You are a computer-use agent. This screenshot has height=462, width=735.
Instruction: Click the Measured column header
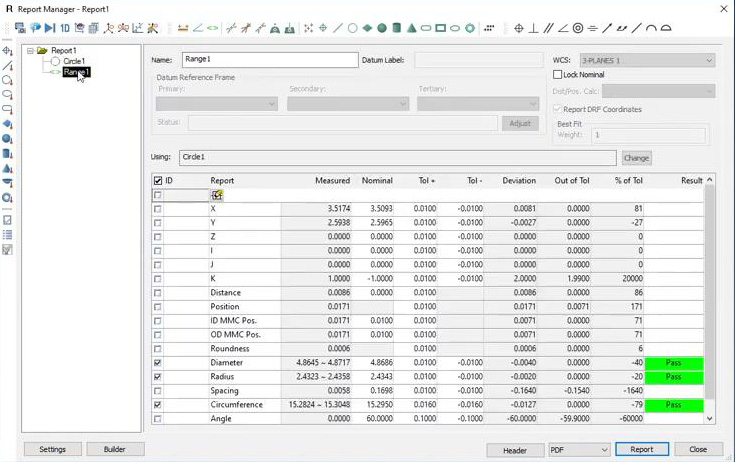tap(332, 180)
